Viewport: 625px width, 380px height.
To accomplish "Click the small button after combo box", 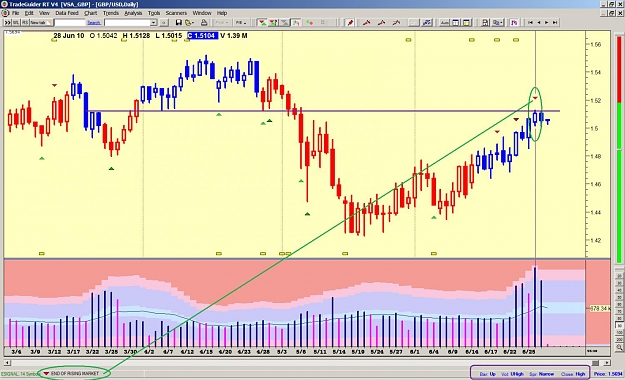I will [x=163, y=23].
